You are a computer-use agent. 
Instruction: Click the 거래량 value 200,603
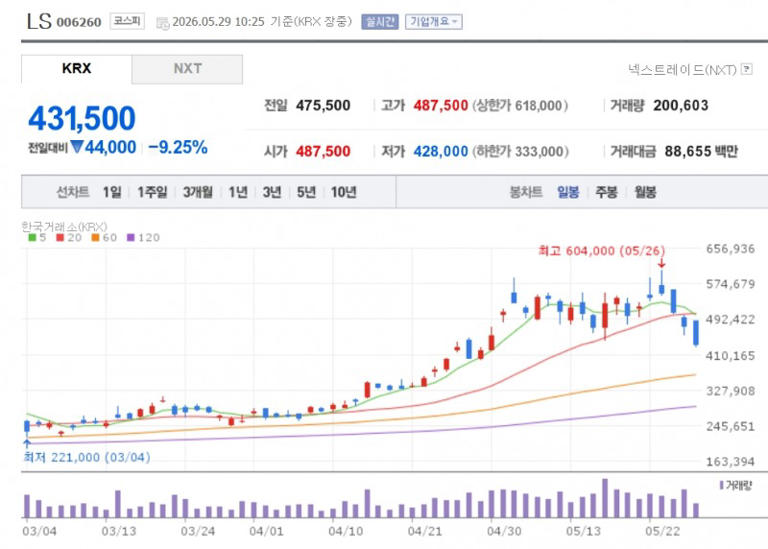tap(681, 105)
